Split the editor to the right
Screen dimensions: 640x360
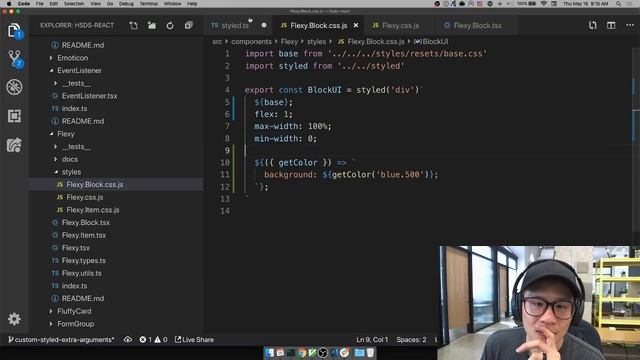coord(611,25)
